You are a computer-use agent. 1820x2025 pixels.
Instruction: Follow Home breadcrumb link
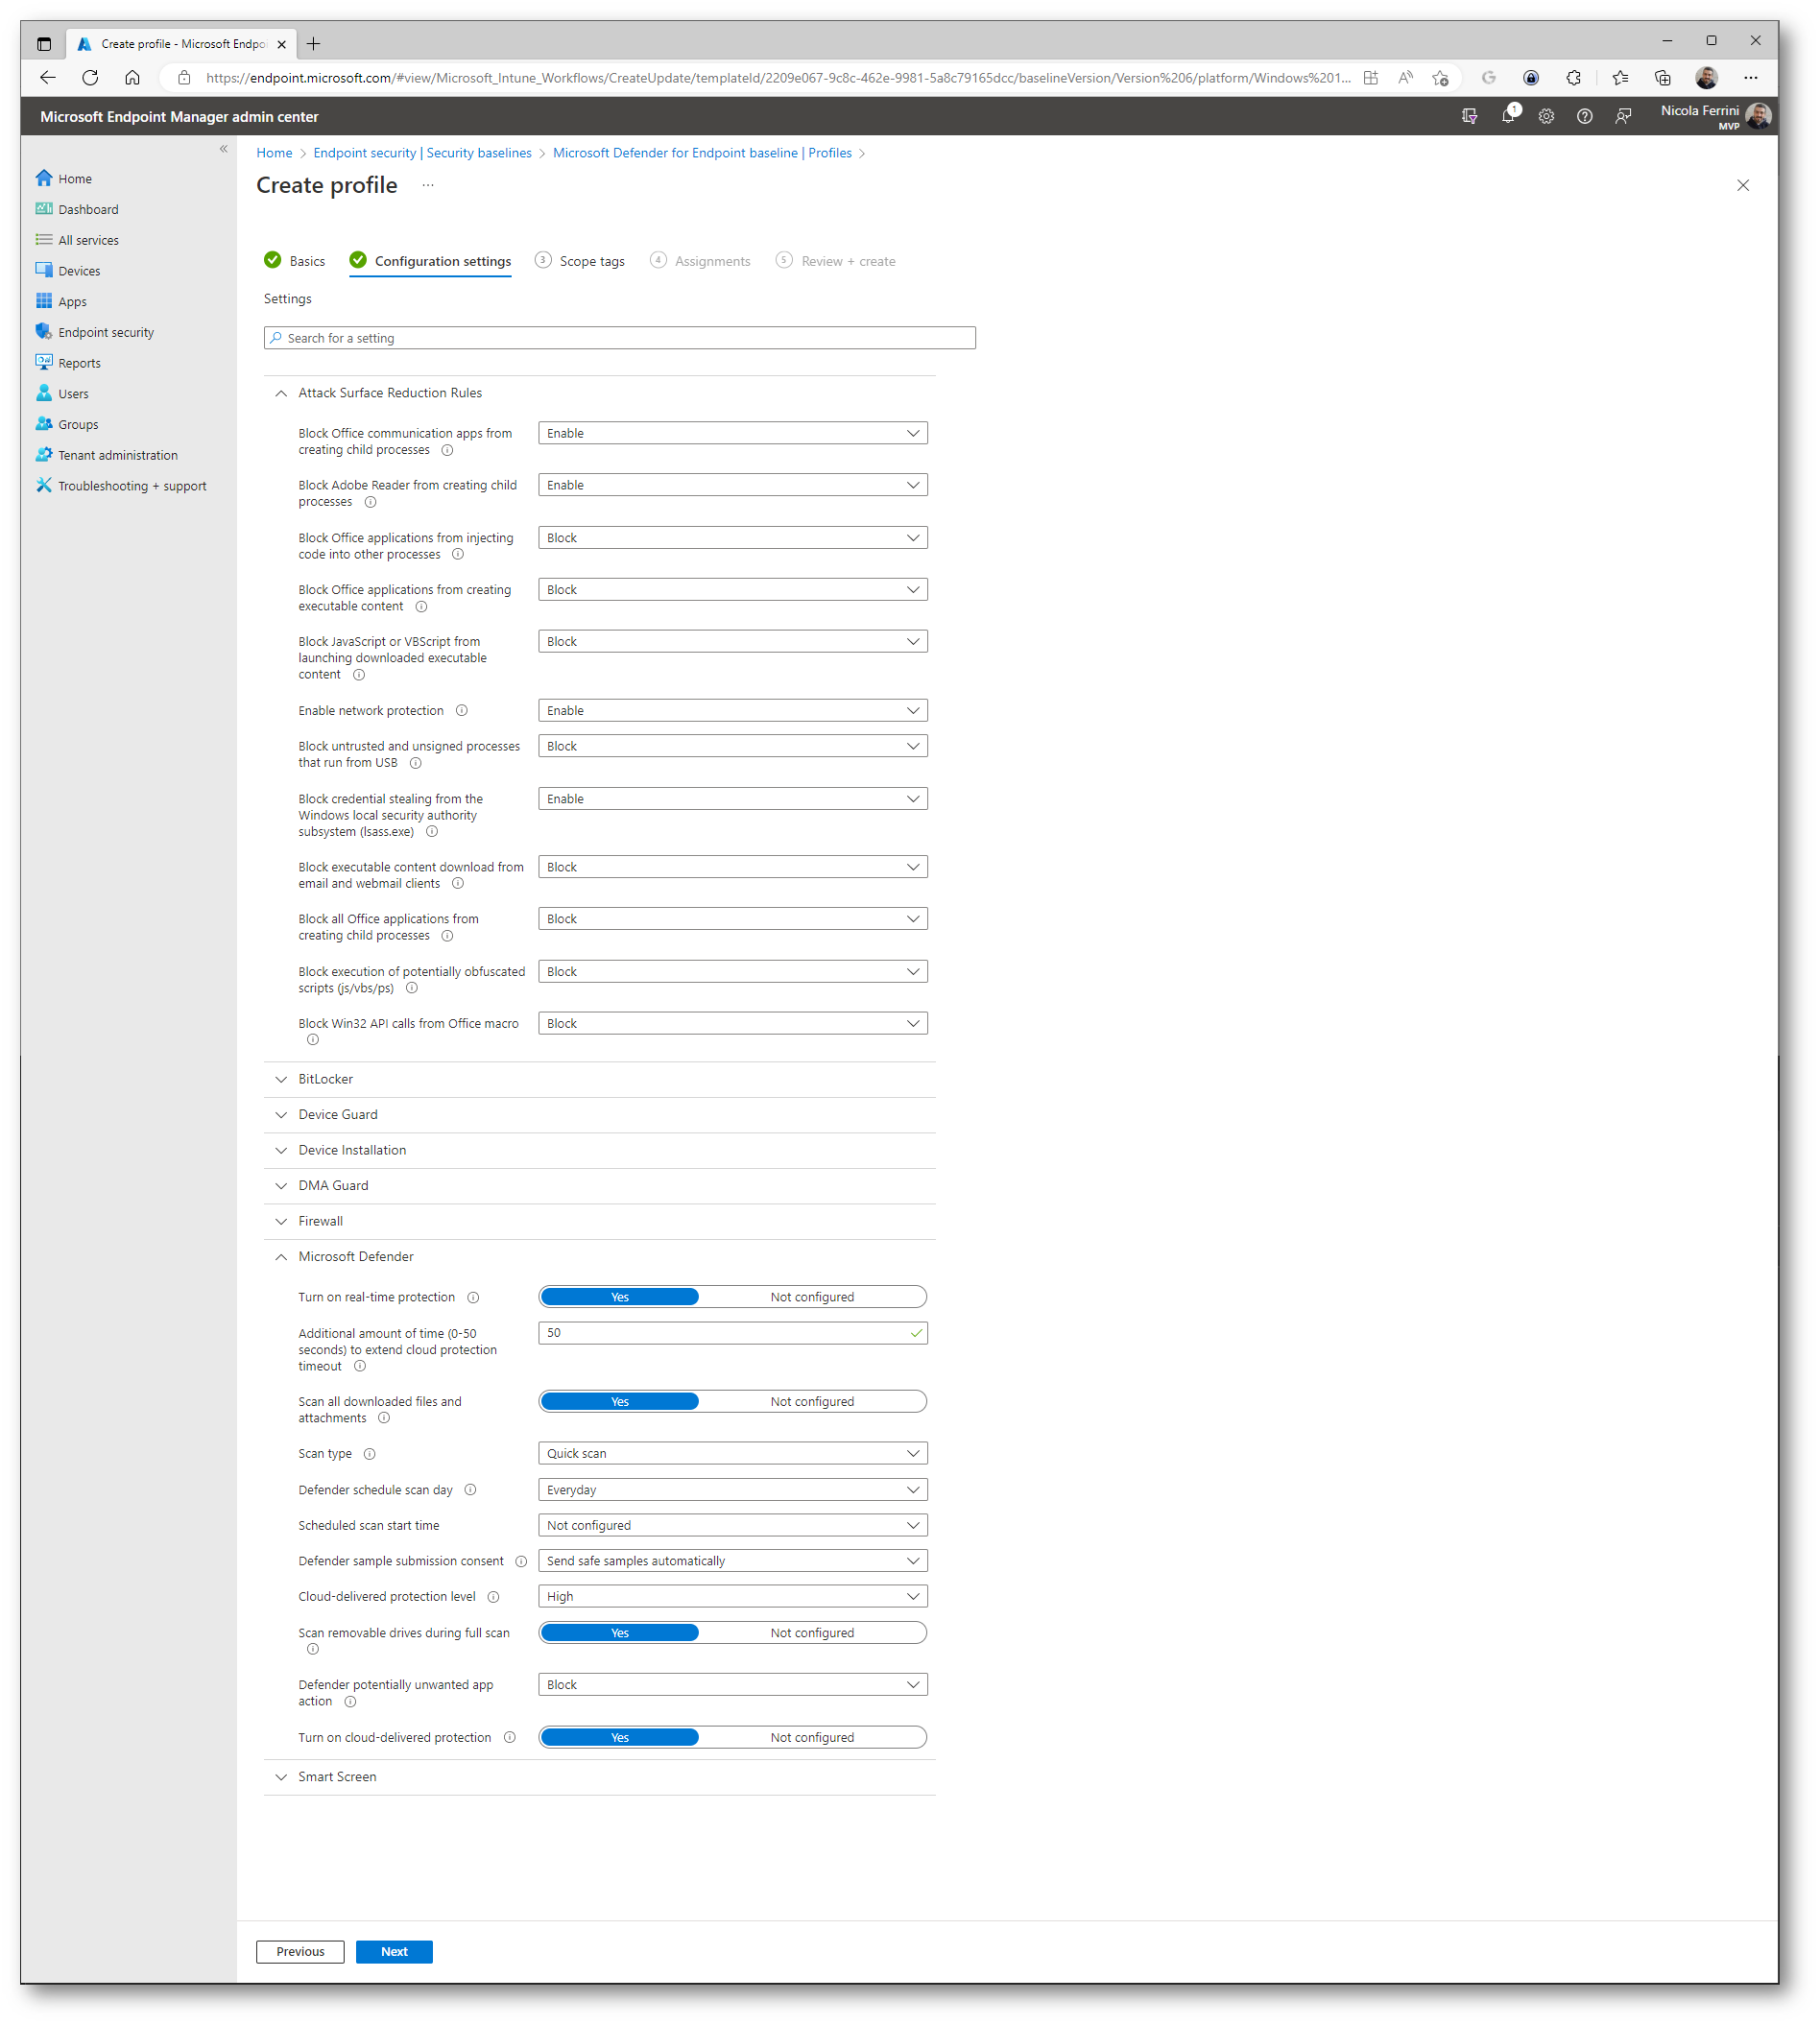(274, 153)
